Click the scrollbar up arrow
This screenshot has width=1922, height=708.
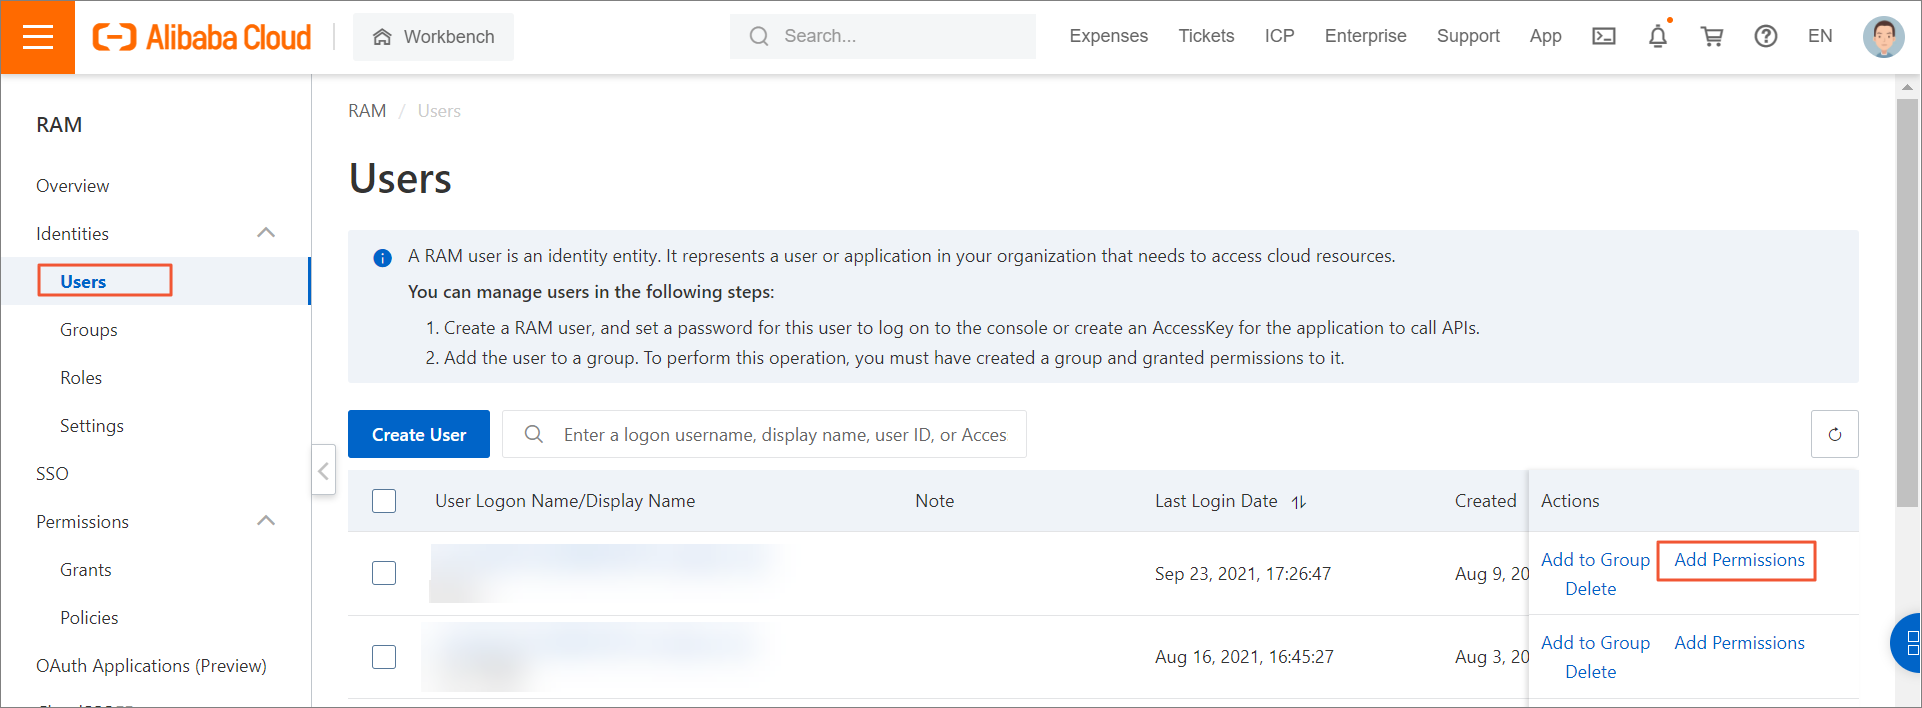(x=1907, y=87)
